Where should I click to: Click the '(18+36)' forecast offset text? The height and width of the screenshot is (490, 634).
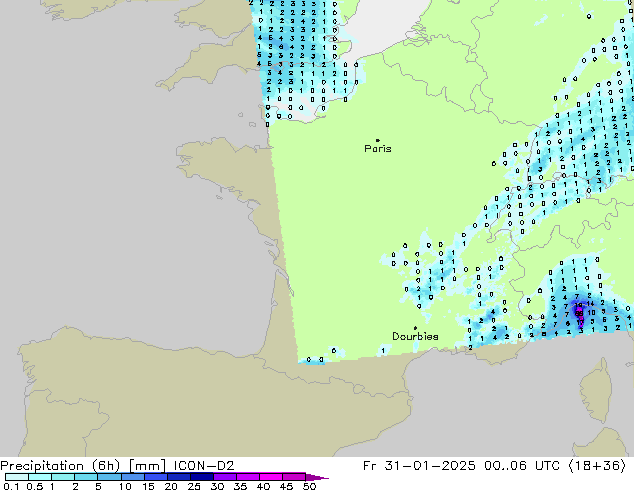(x=597, y=466)
